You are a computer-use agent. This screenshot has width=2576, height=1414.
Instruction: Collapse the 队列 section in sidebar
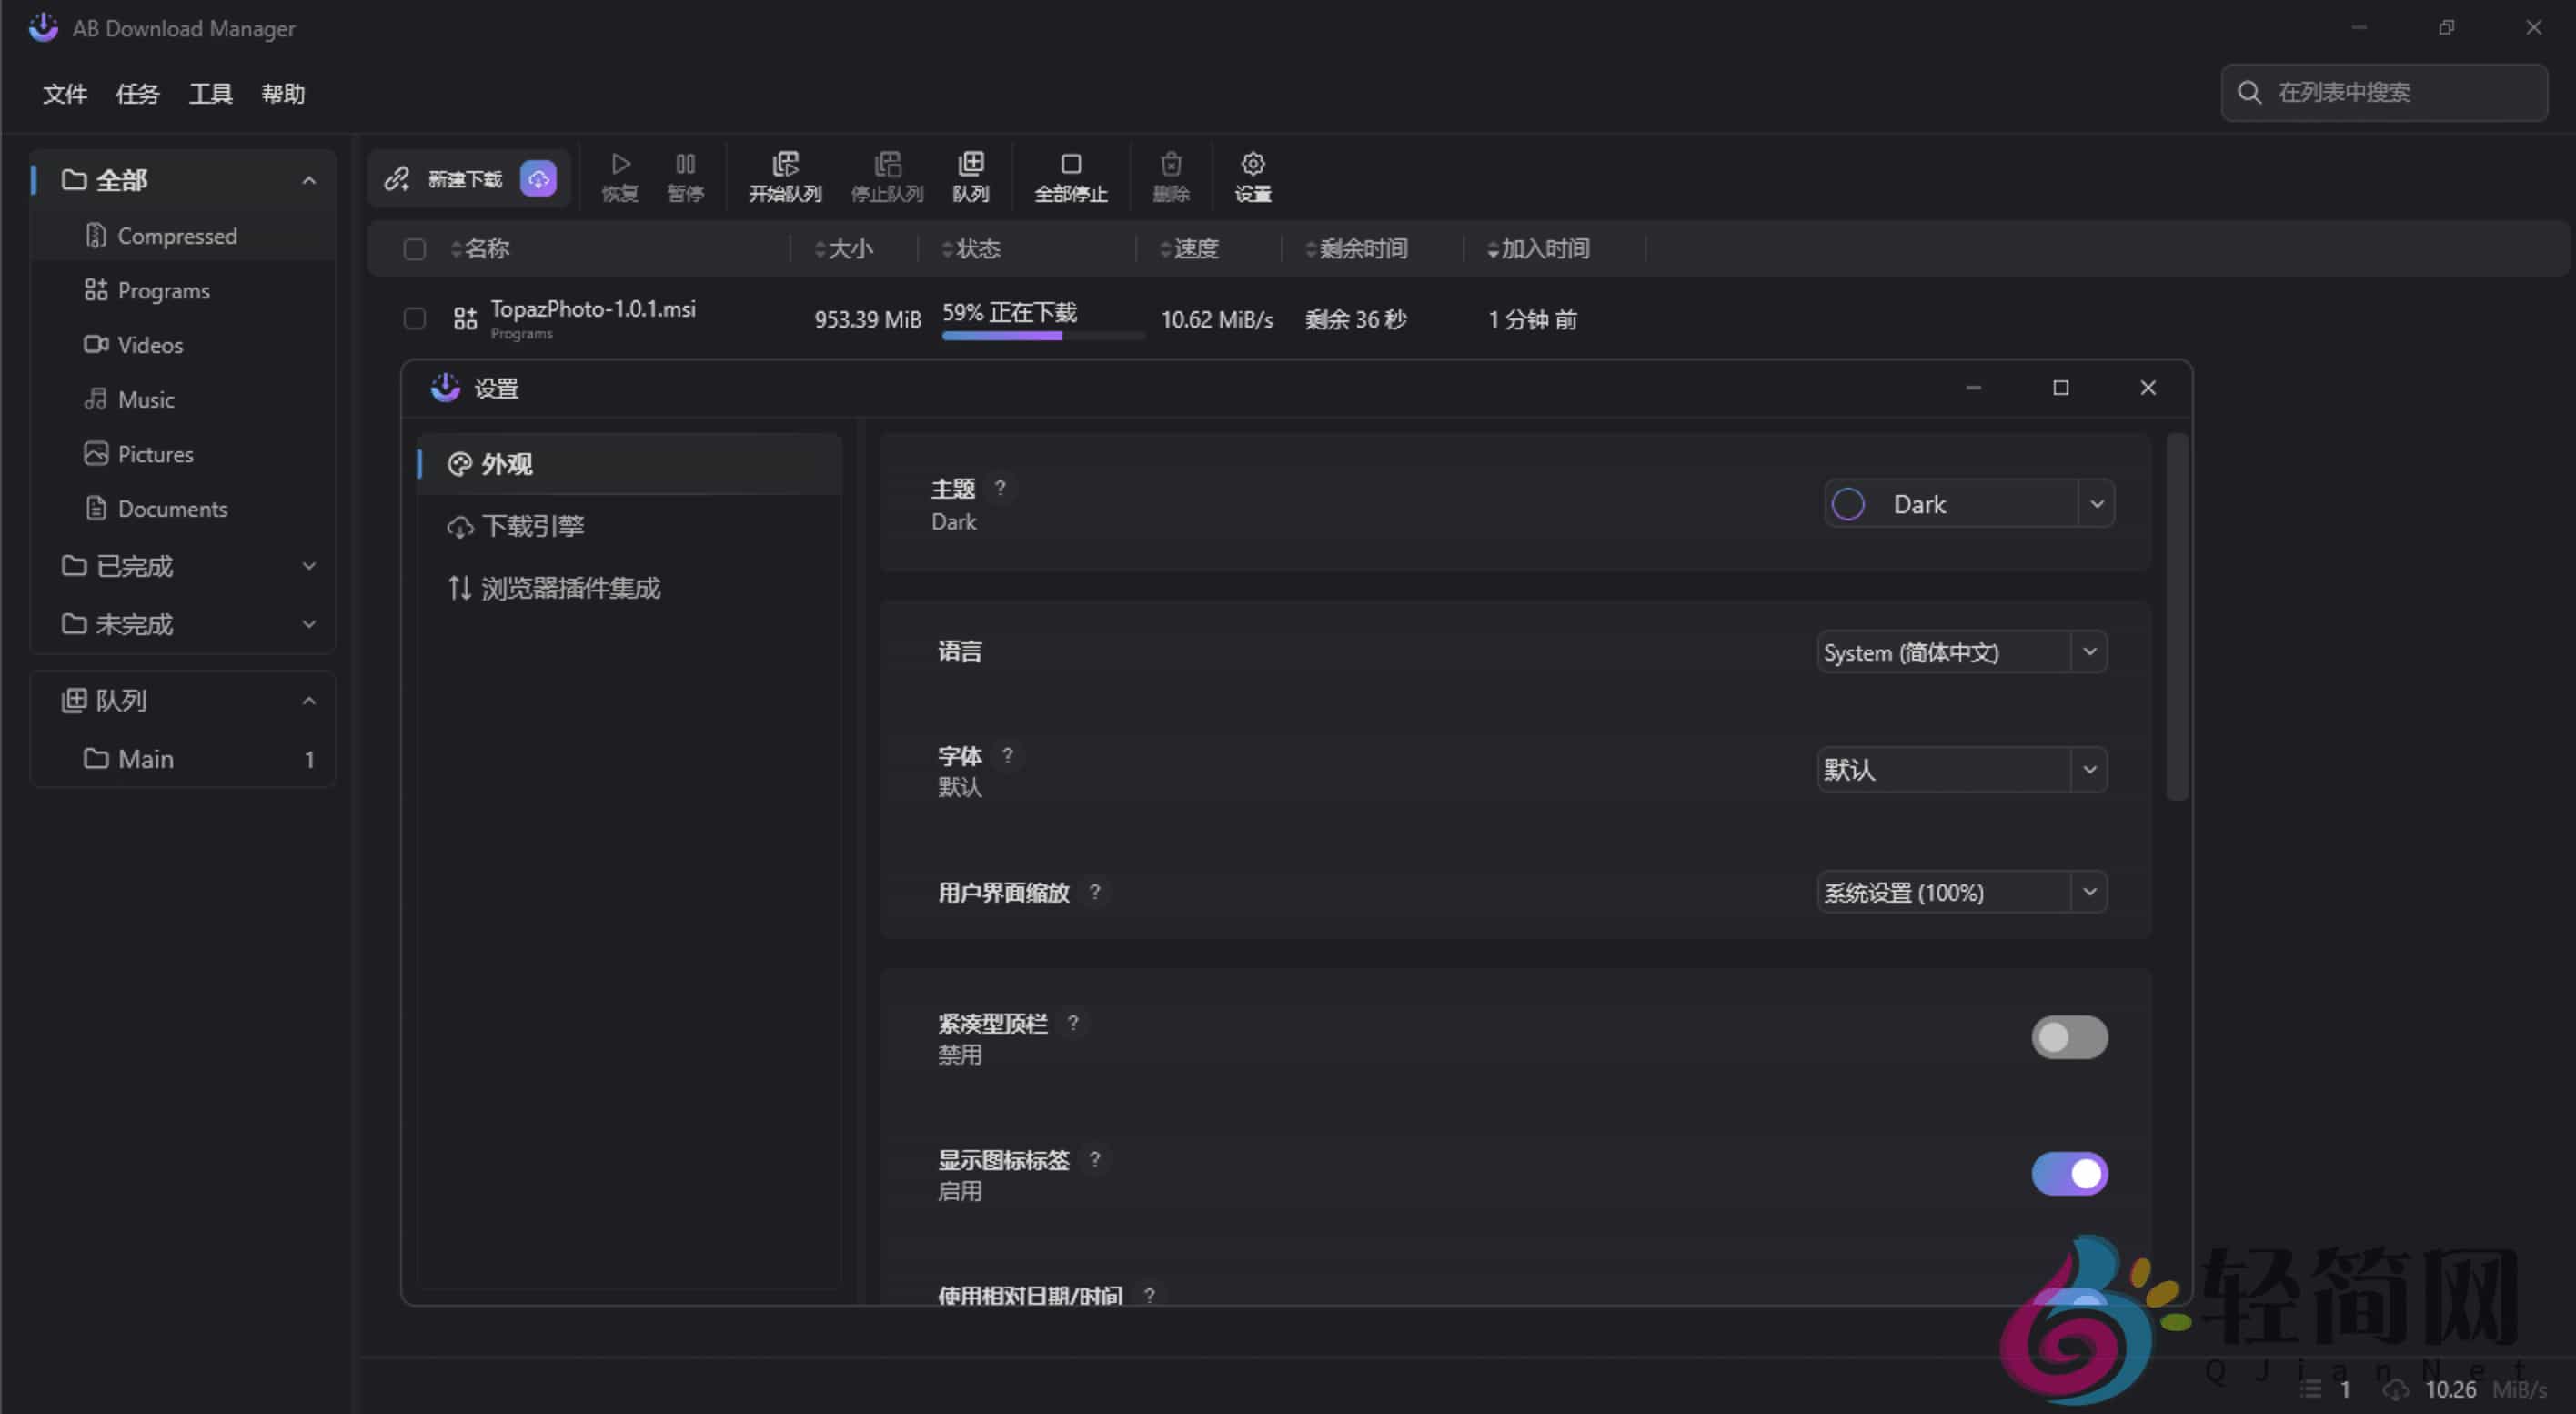coord(309,700)
